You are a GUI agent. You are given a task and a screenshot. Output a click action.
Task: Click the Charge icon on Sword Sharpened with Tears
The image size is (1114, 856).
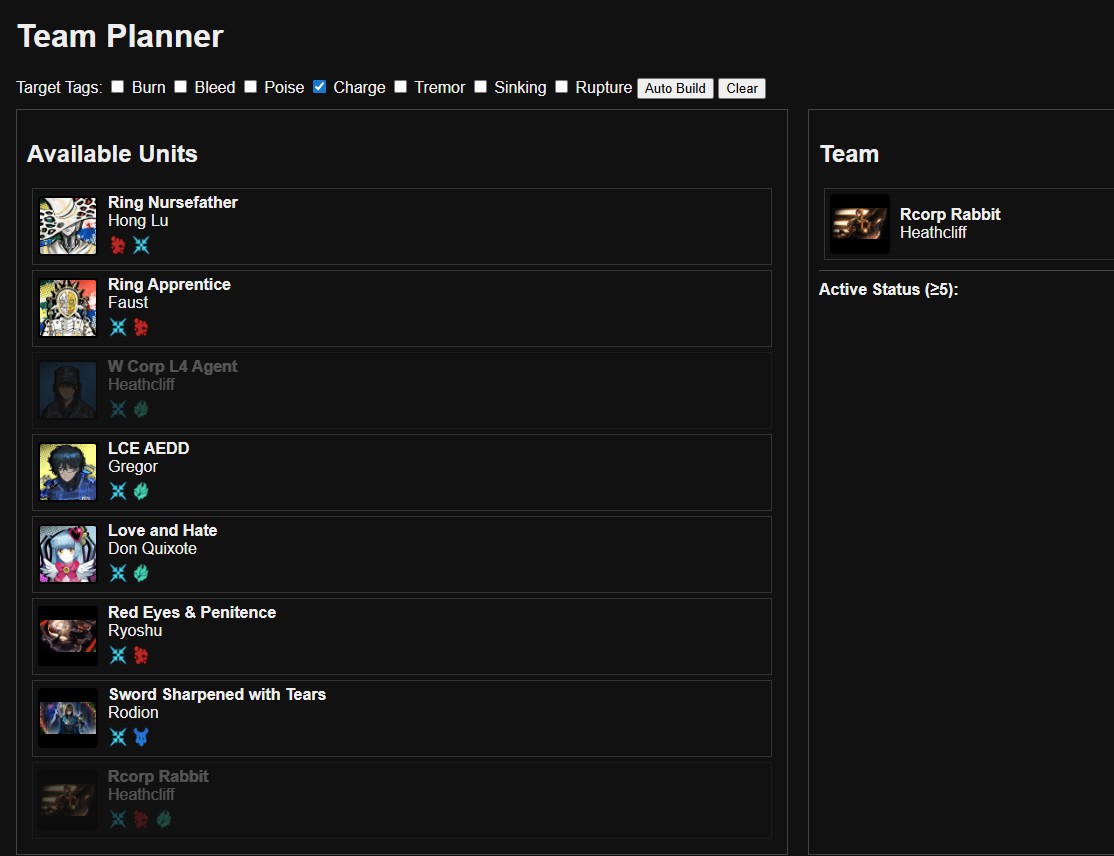[118, 737]
